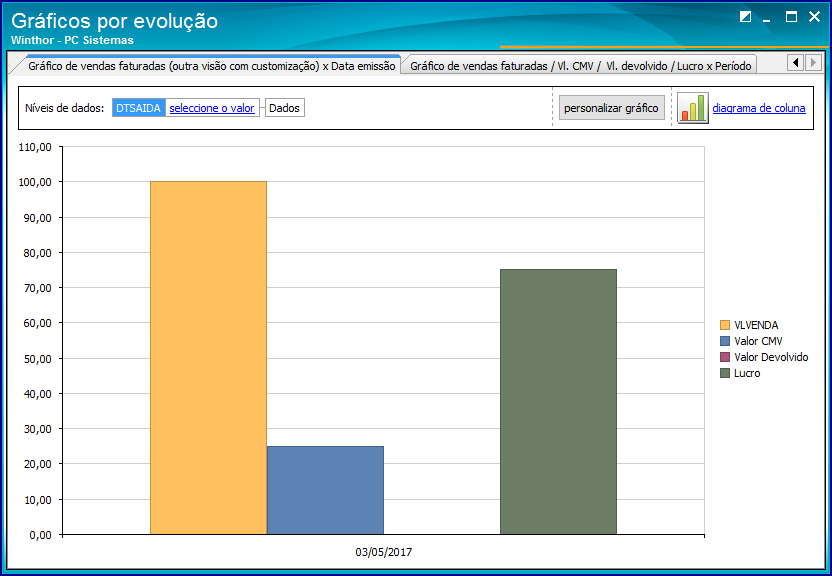Click the 'VLVENDA' legend label
The width and height of the screenshot is (832, 576).
[x=756, y=325]
